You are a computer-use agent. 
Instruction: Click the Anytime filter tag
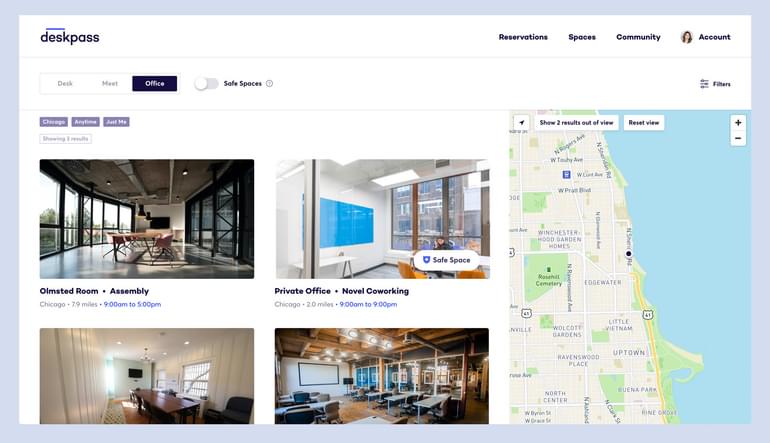coord(85,122)
